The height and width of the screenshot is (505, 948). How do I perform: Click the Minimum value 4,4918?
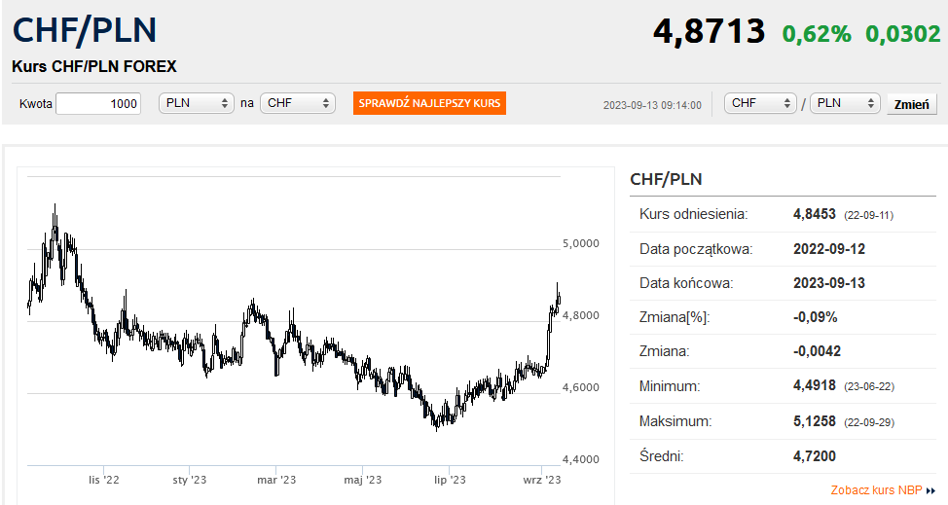point(814,385)
